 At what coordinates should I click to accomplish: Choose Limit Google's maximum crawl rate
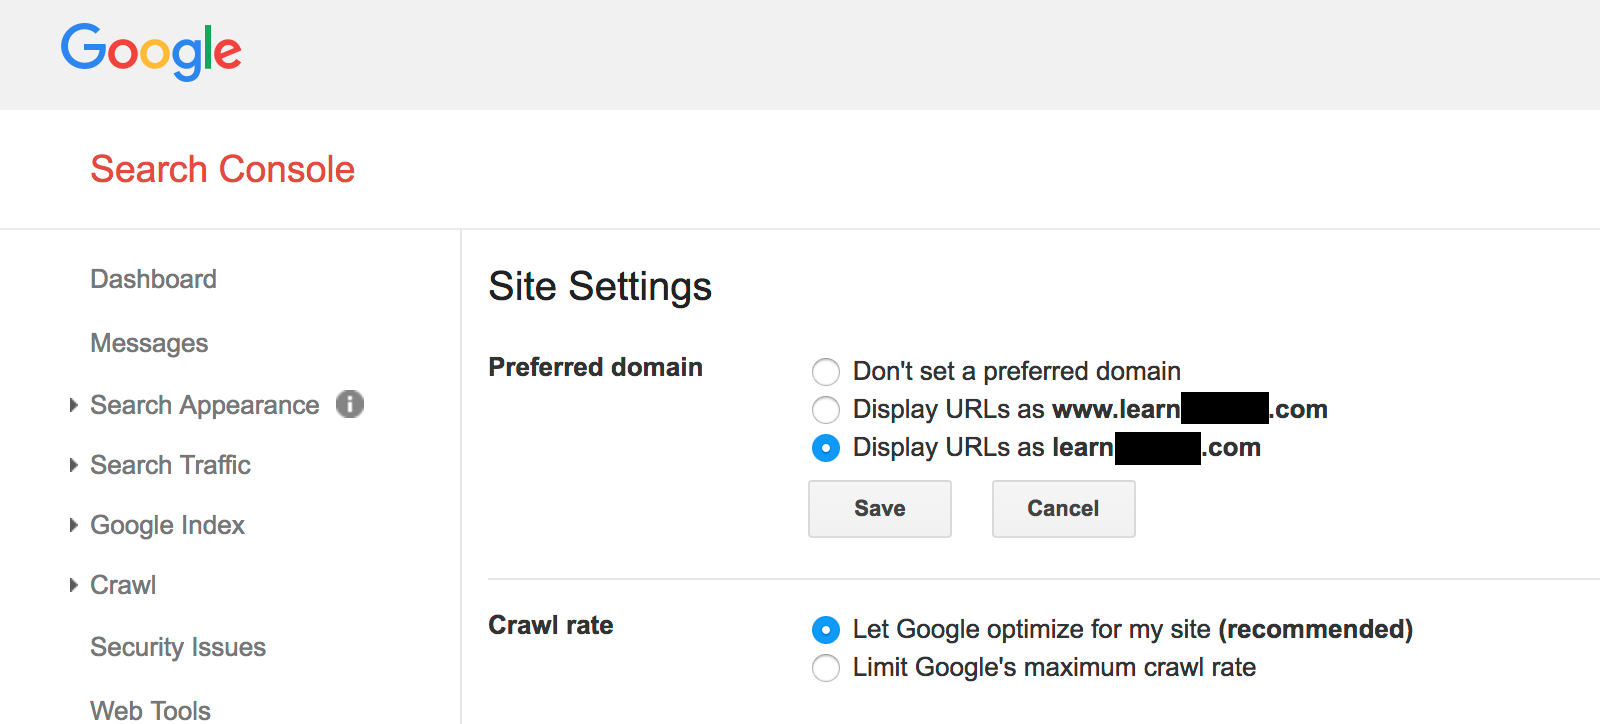point(826,668)
